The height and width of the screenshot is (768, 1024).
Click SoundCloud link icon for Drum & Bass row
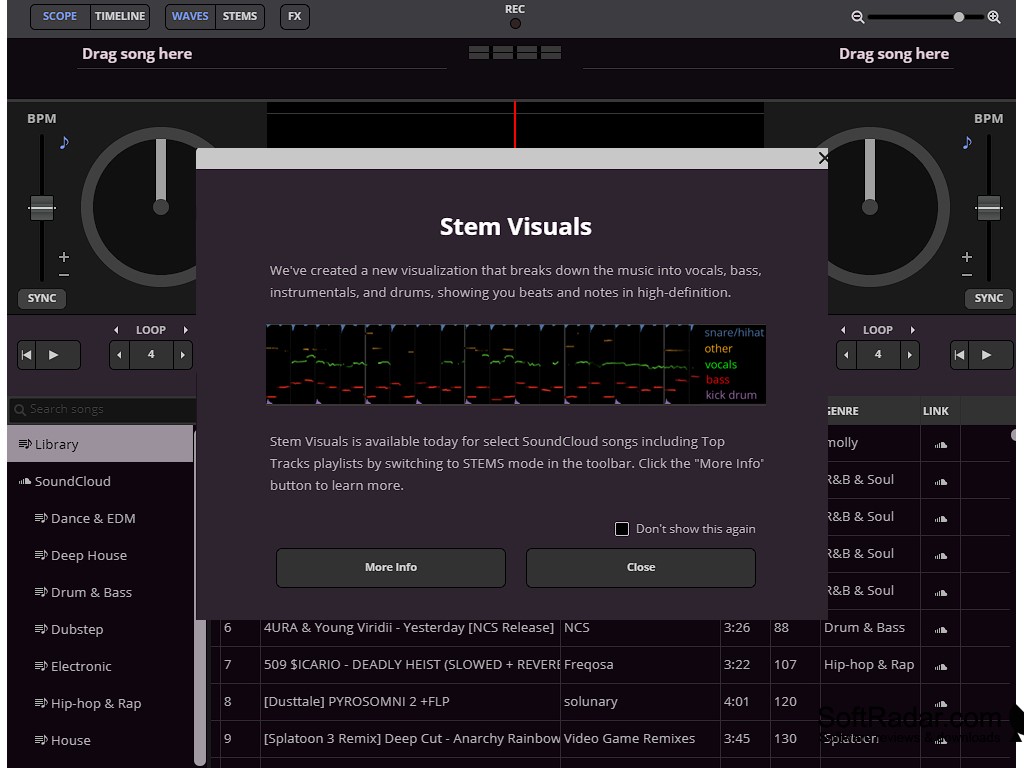pyautogui.click(x=940, y=628)
